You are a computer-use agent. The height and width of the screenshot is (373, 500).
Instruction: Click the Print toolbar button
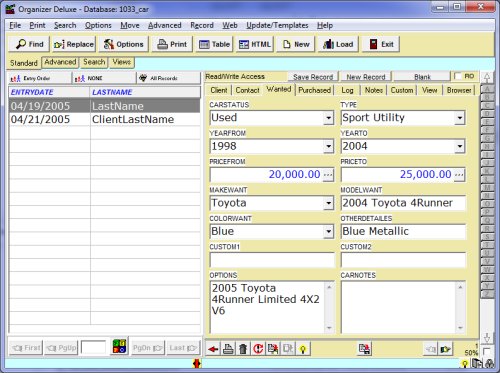coord(172,44)
